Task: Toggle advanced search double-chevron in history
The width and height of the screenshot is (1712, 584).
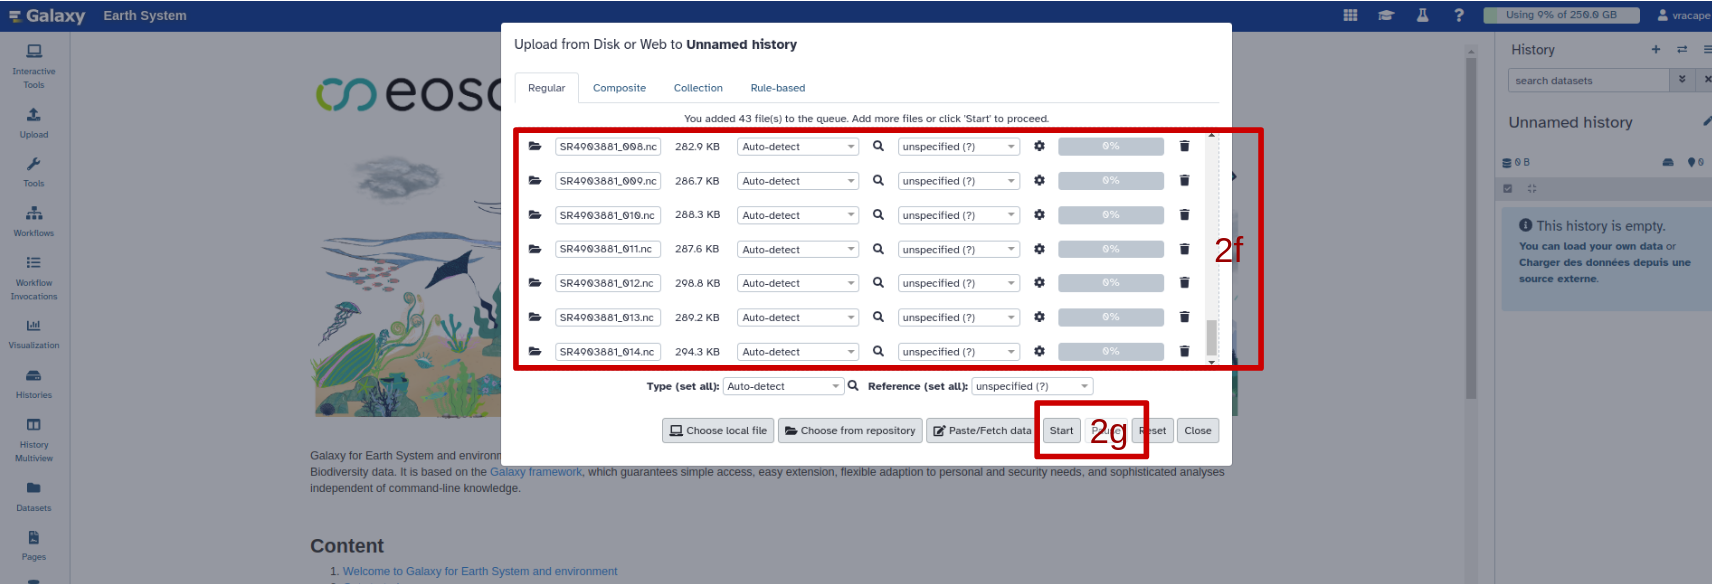Action: 1682,80
